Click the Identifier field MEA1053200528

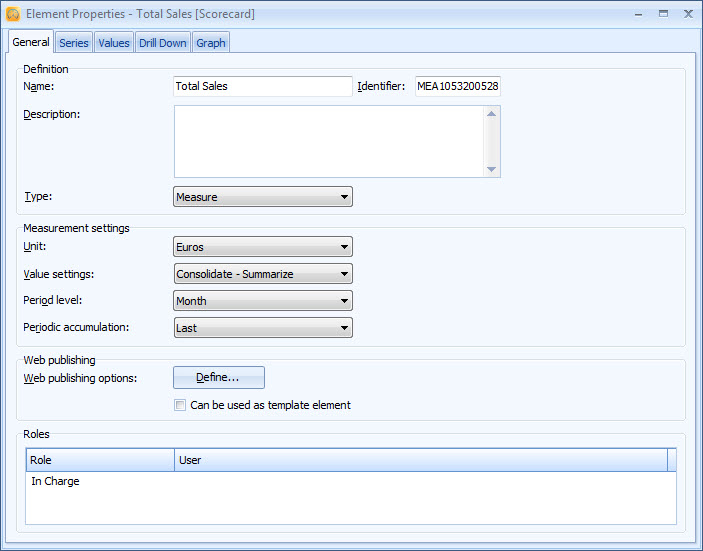pyautogui.click(x=458, y=86)
